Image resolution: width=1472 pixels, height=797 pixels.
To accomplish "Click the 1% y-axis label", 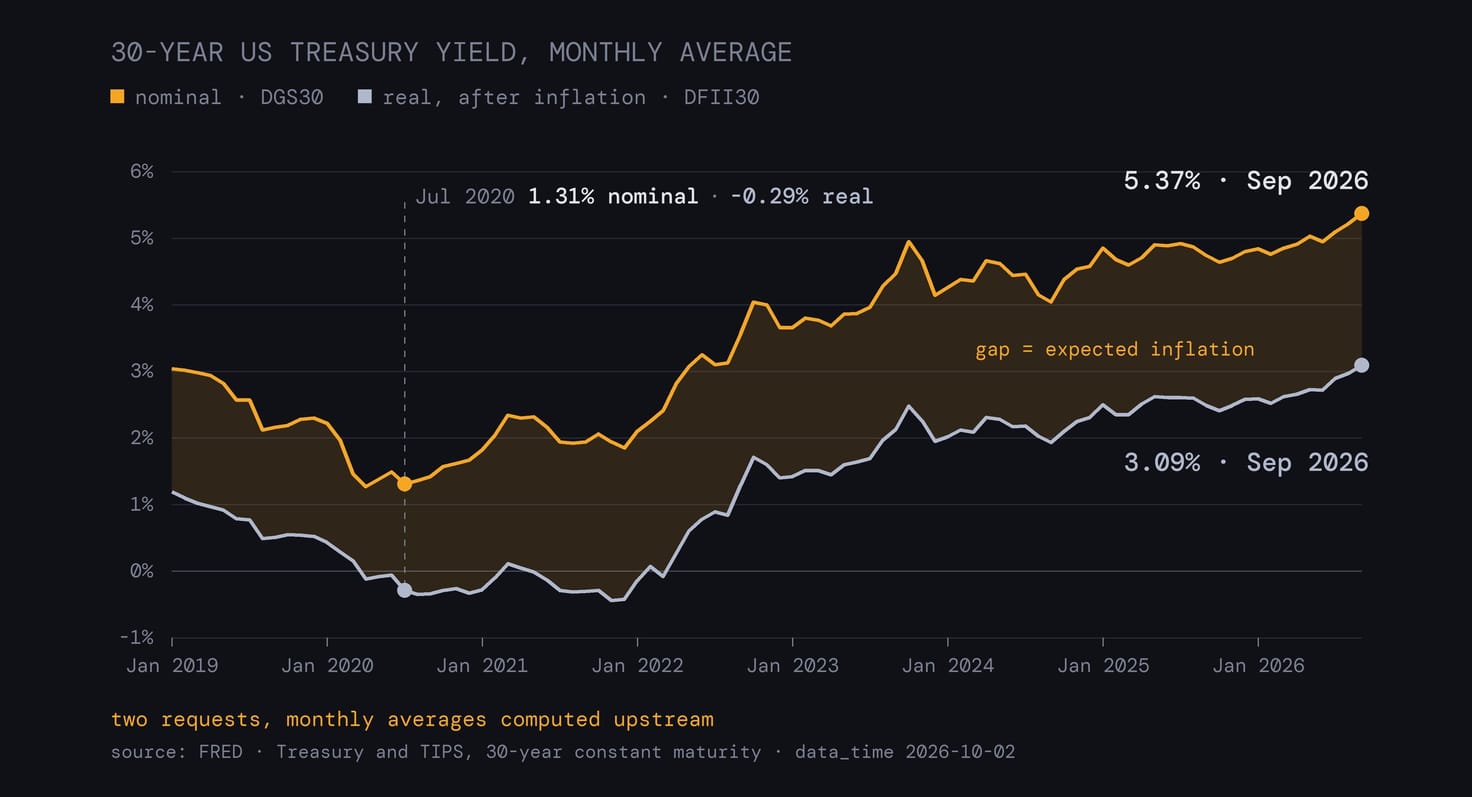I will (x=142, y=504).
